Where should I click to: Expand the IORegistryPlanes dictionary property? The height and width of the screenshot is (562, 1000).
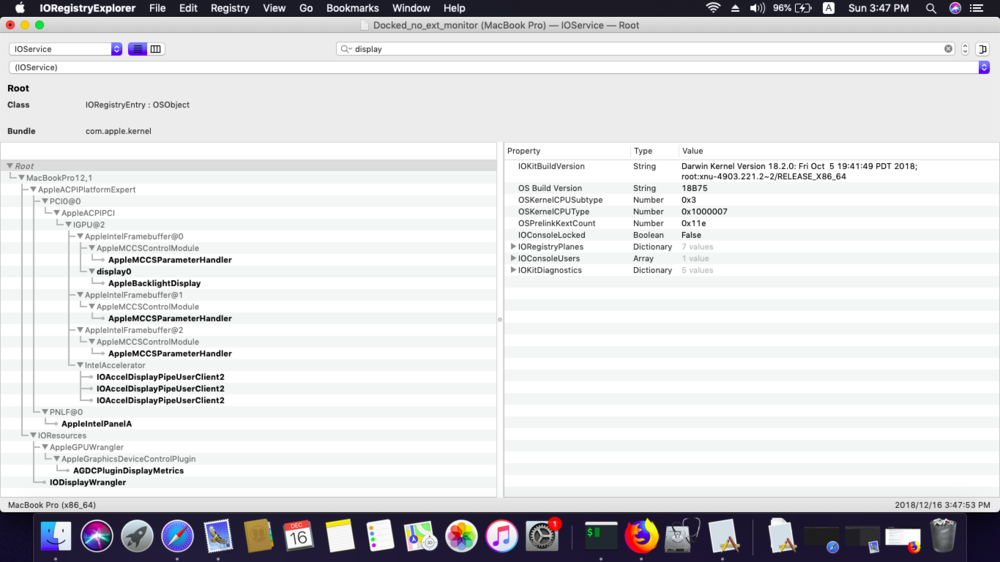[514, 247]
